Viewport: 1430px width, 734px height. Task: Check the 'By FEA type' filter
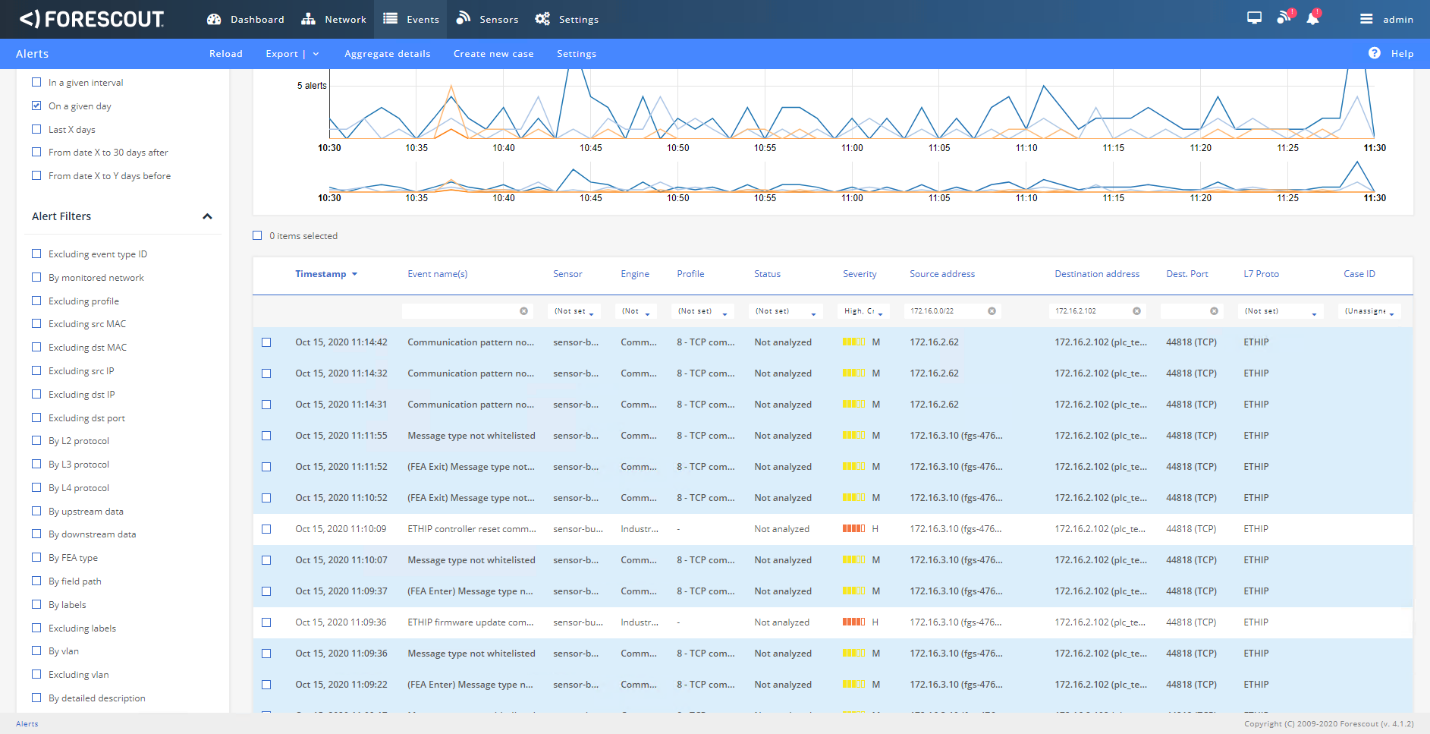tap(37, 558)
